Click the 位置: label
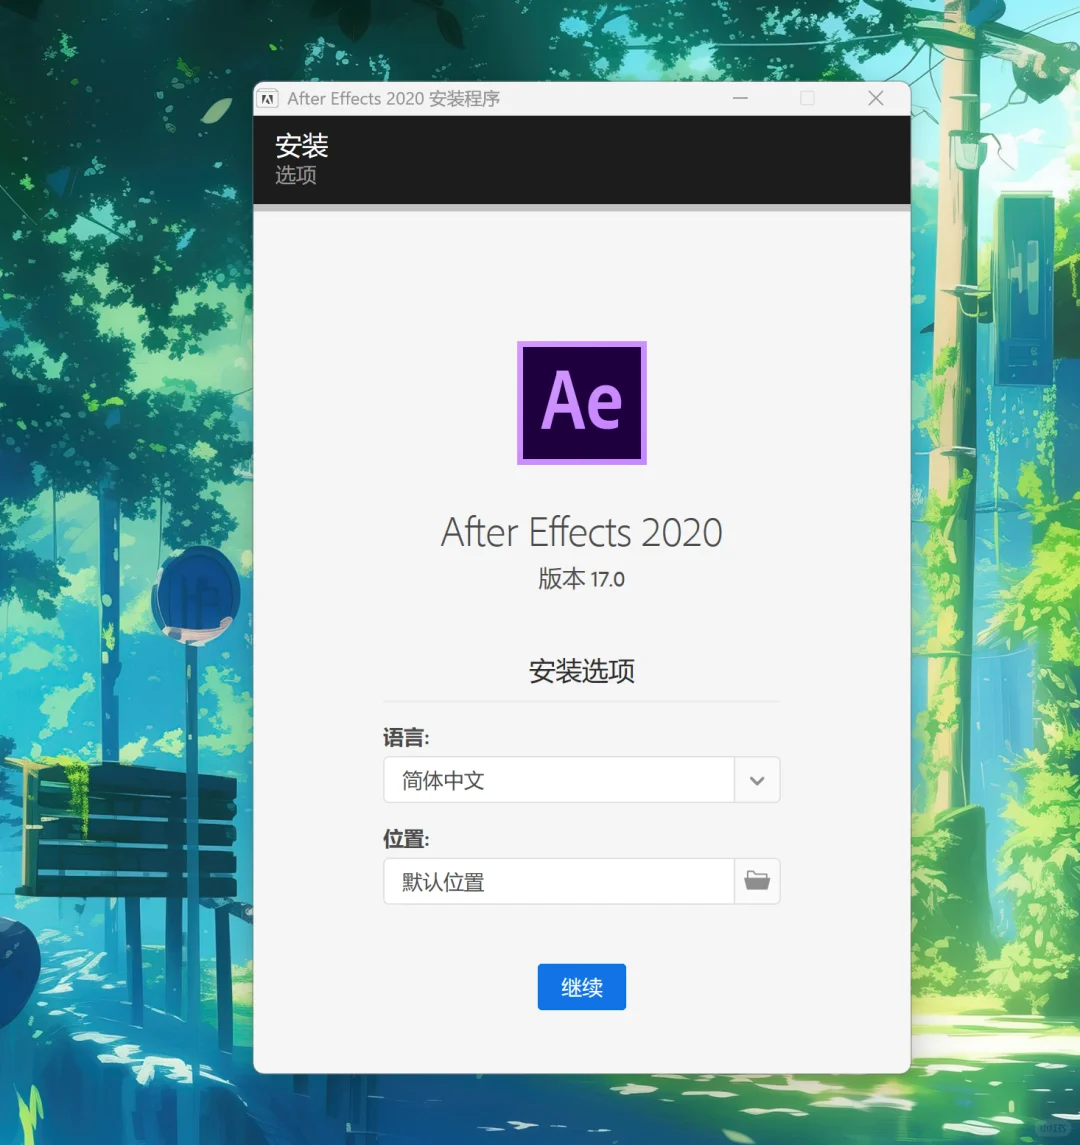The width and height of the screenshot is (1080, 1145). [x=406, y=838]
